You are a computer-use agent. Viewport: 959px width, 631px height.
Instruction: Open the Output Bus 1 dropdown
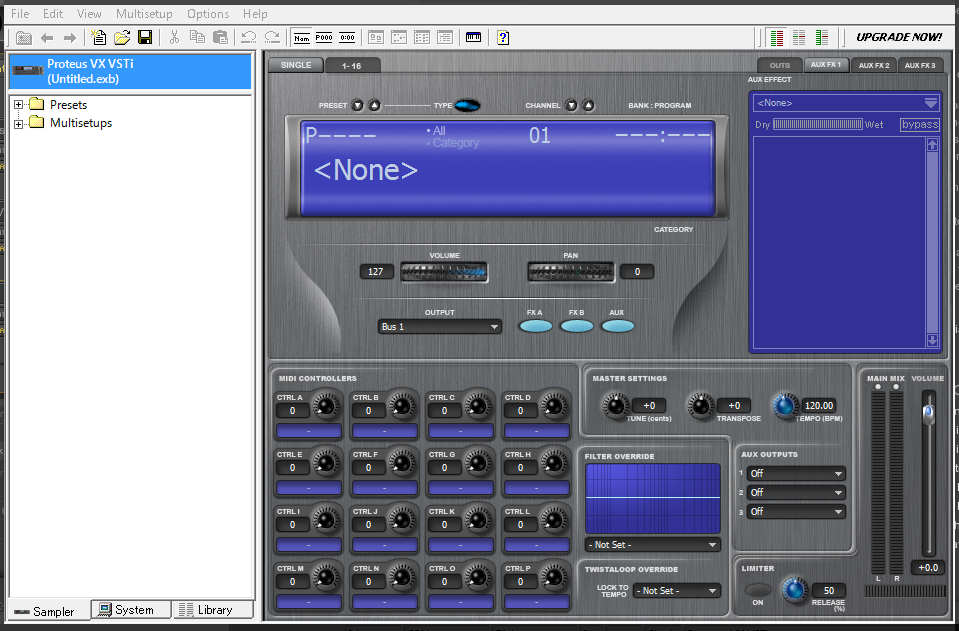(x=440, y=327)
